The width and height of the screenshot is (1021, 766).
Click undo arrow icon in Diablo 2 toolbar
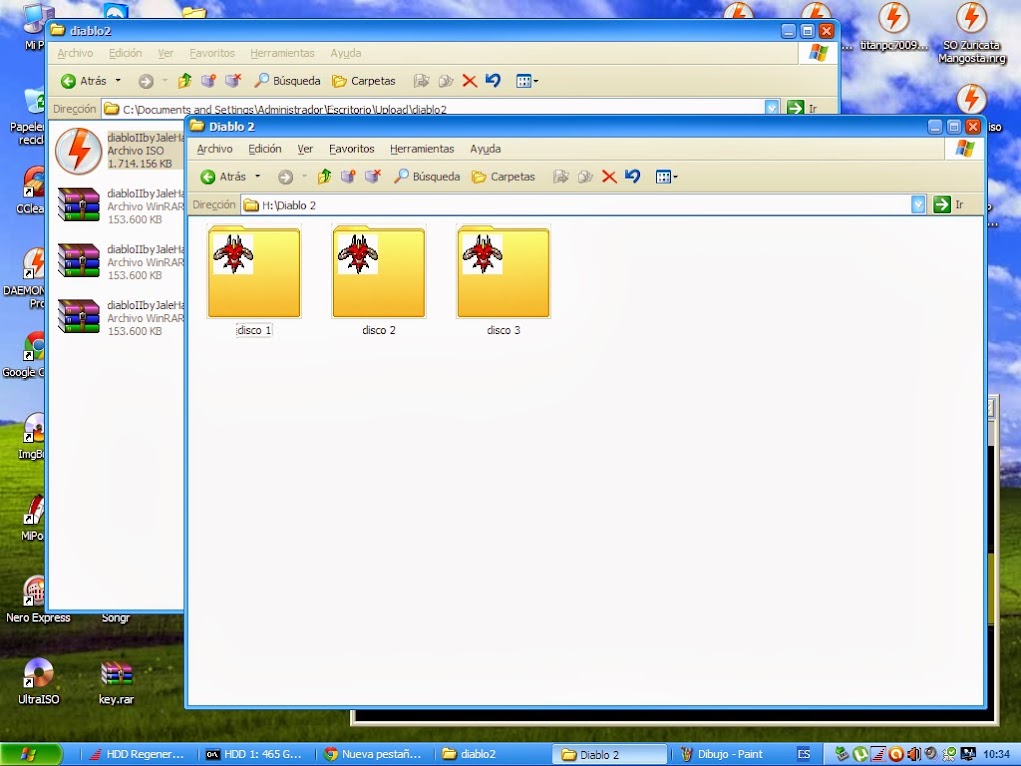(x=632, y=177)
